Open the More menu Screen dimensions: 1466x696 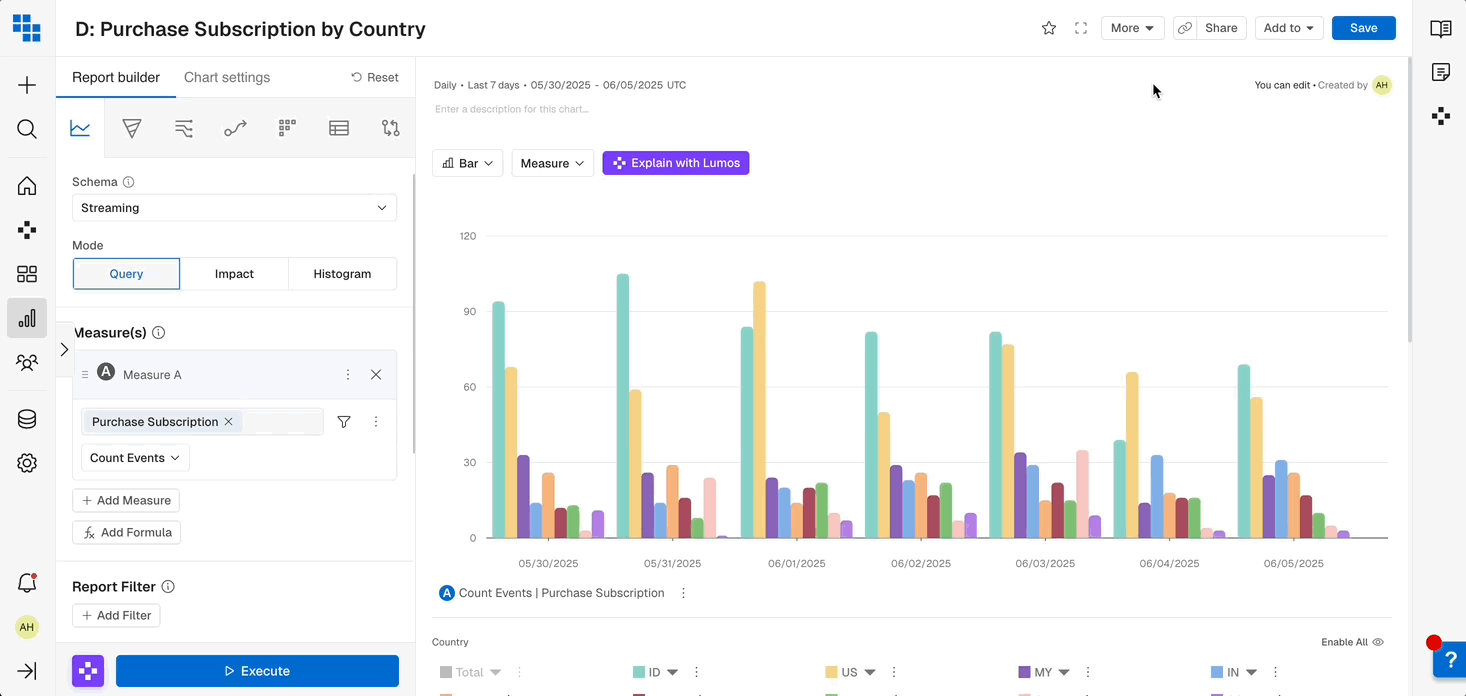point(1132,28)
